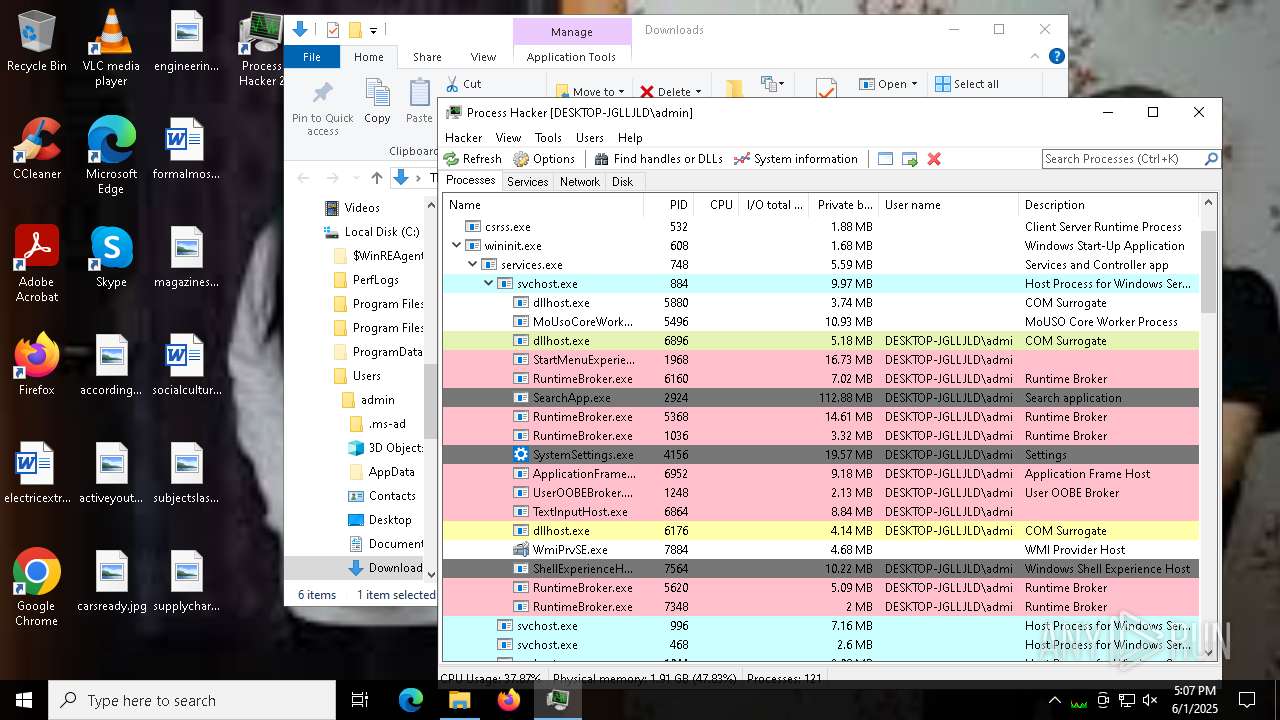1280x720 pixels.
Task: Select SearchApp.exe process row
Action: (821, 398)
